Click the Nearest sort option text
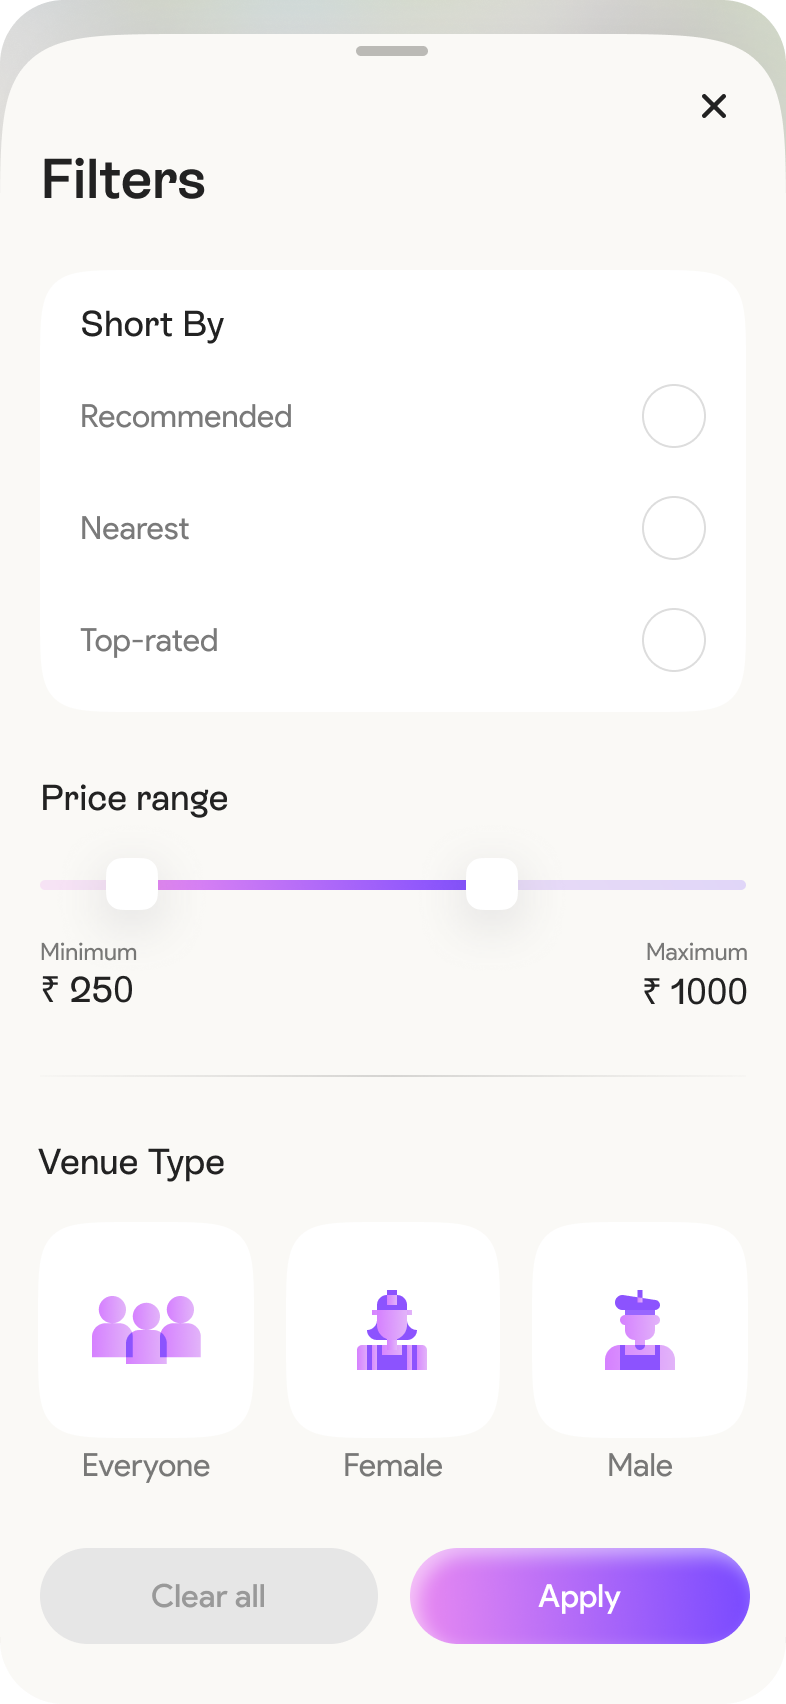 tap(135, 528)
